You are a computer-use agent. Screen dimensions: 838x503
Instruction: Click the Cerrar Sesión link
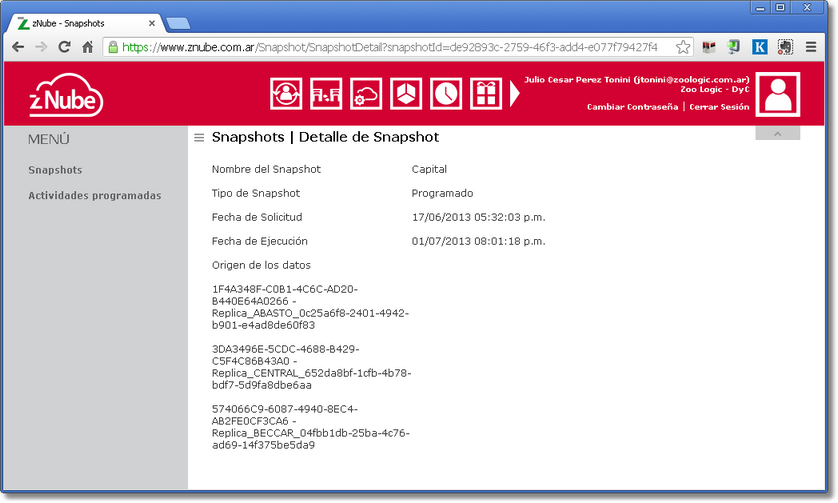click(x=718, y=107)
